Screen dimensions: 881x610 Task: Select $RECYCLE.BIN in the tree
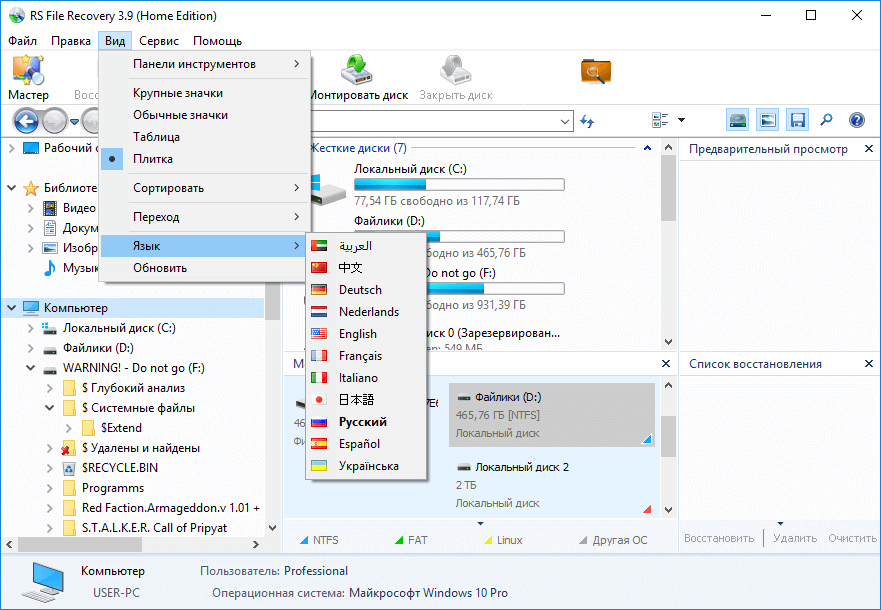click(x=120, y=468)
